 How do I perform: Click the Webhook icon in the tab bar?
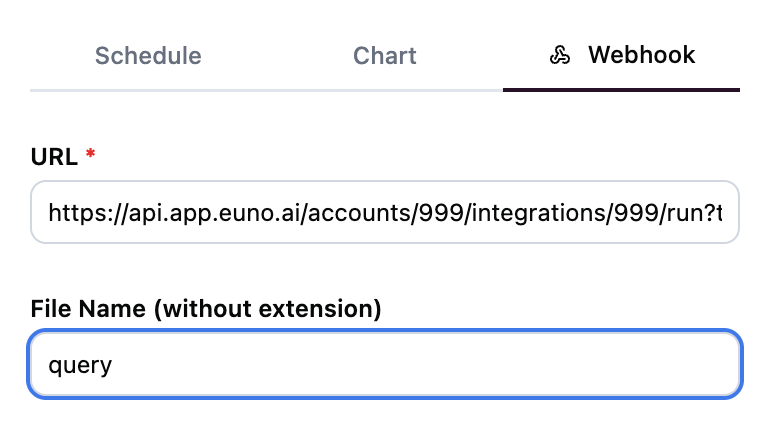(560, 56)
